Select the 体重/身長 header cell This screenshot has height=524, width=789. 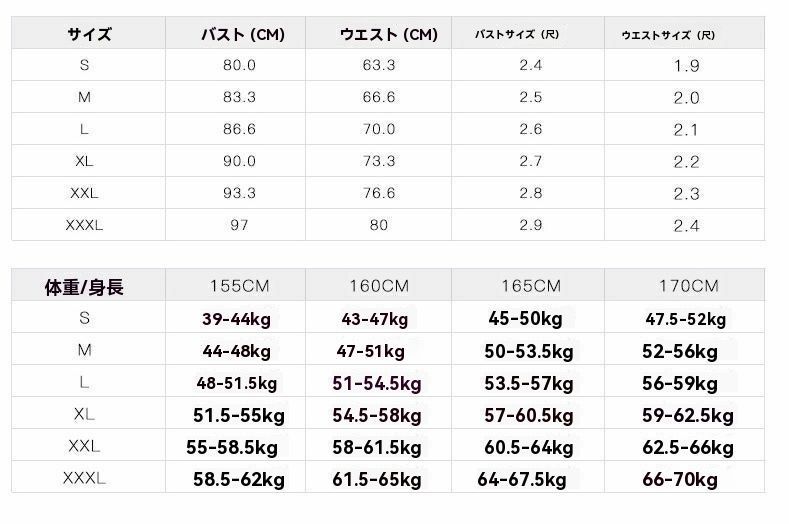(x=84, y=287)
